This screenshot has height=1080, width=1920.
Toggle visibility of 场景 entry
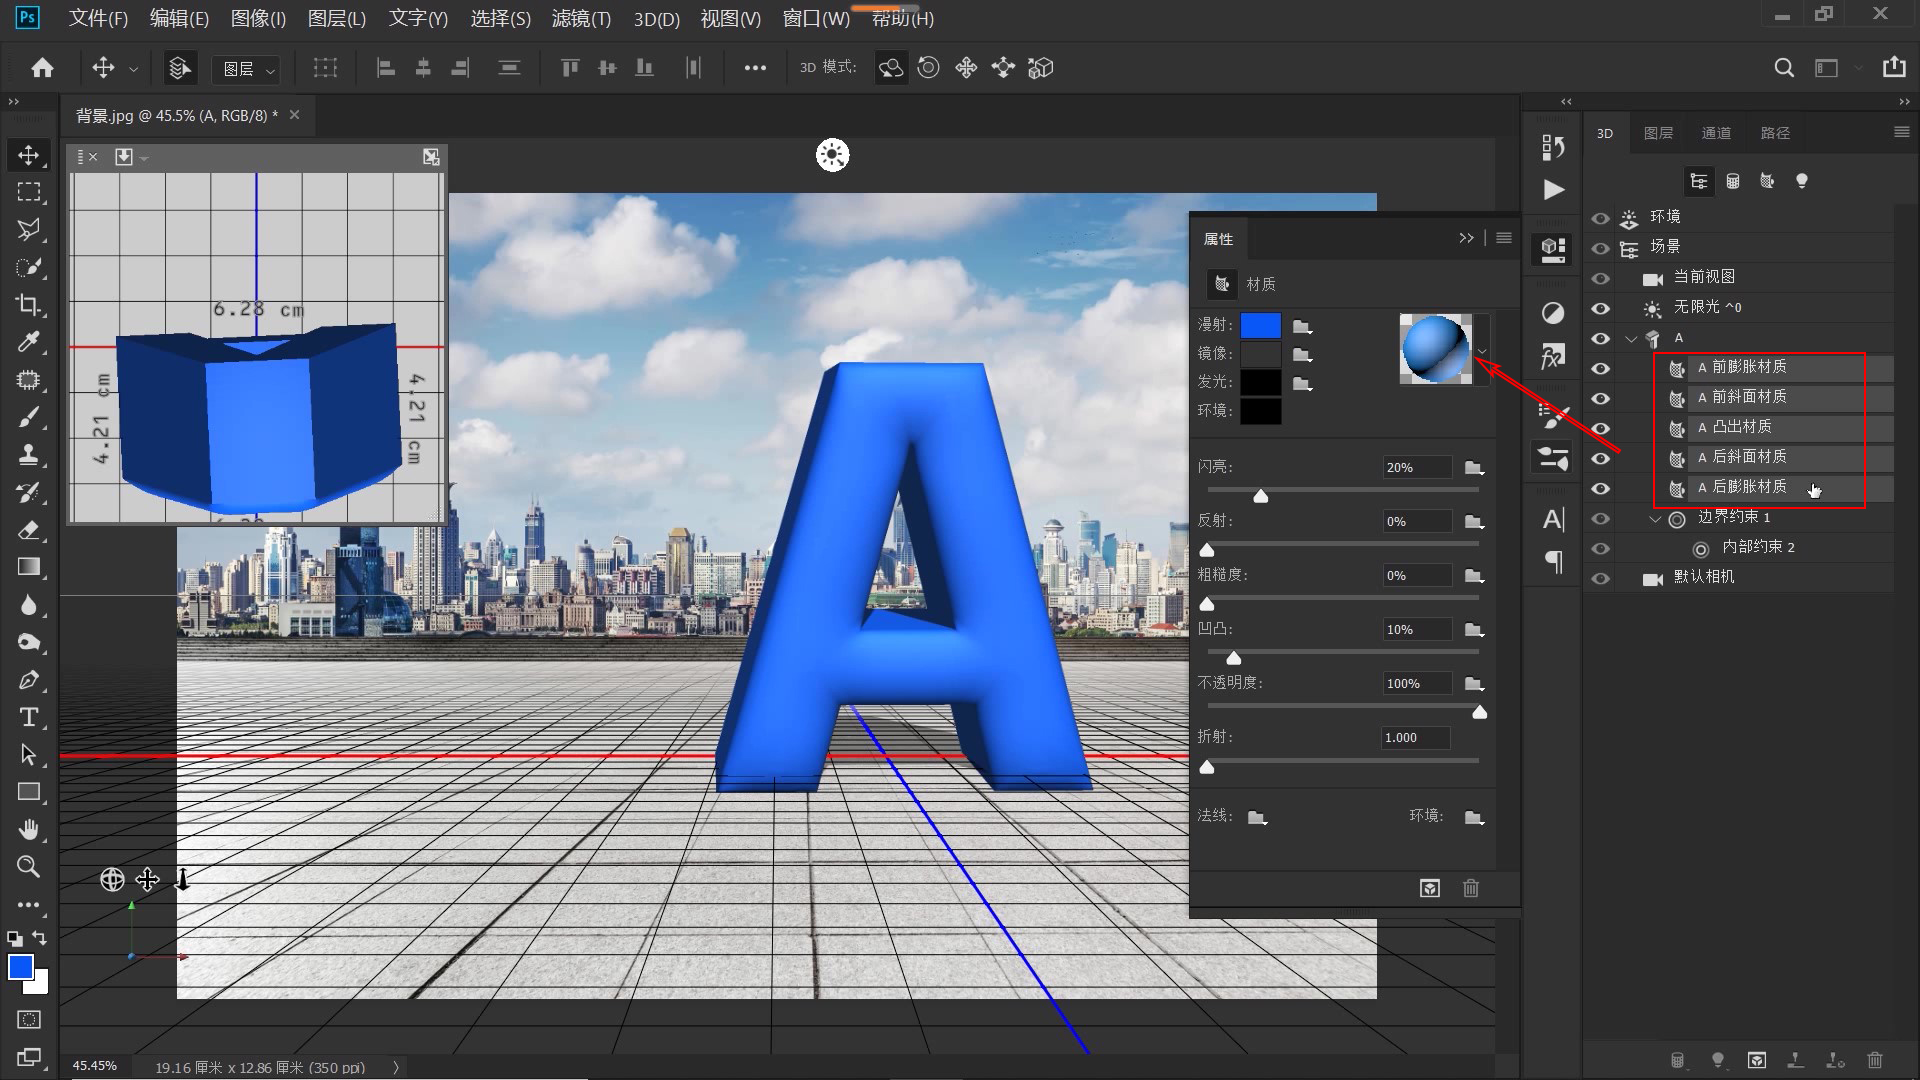tap(1601, 248)
